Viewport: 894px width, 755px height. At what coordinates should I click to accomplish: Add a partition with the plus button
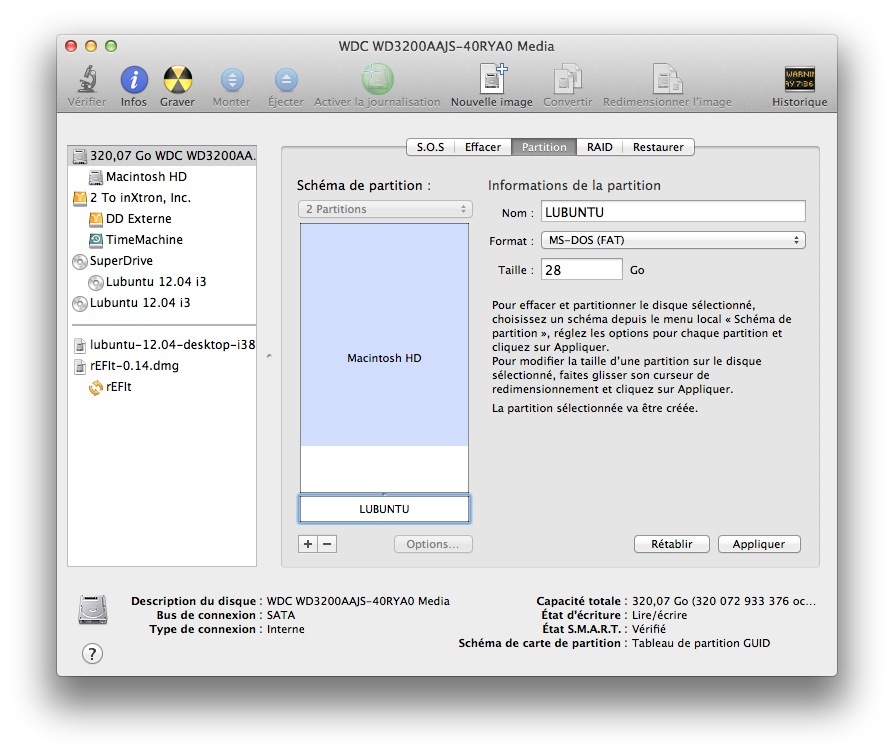(306, 545)
